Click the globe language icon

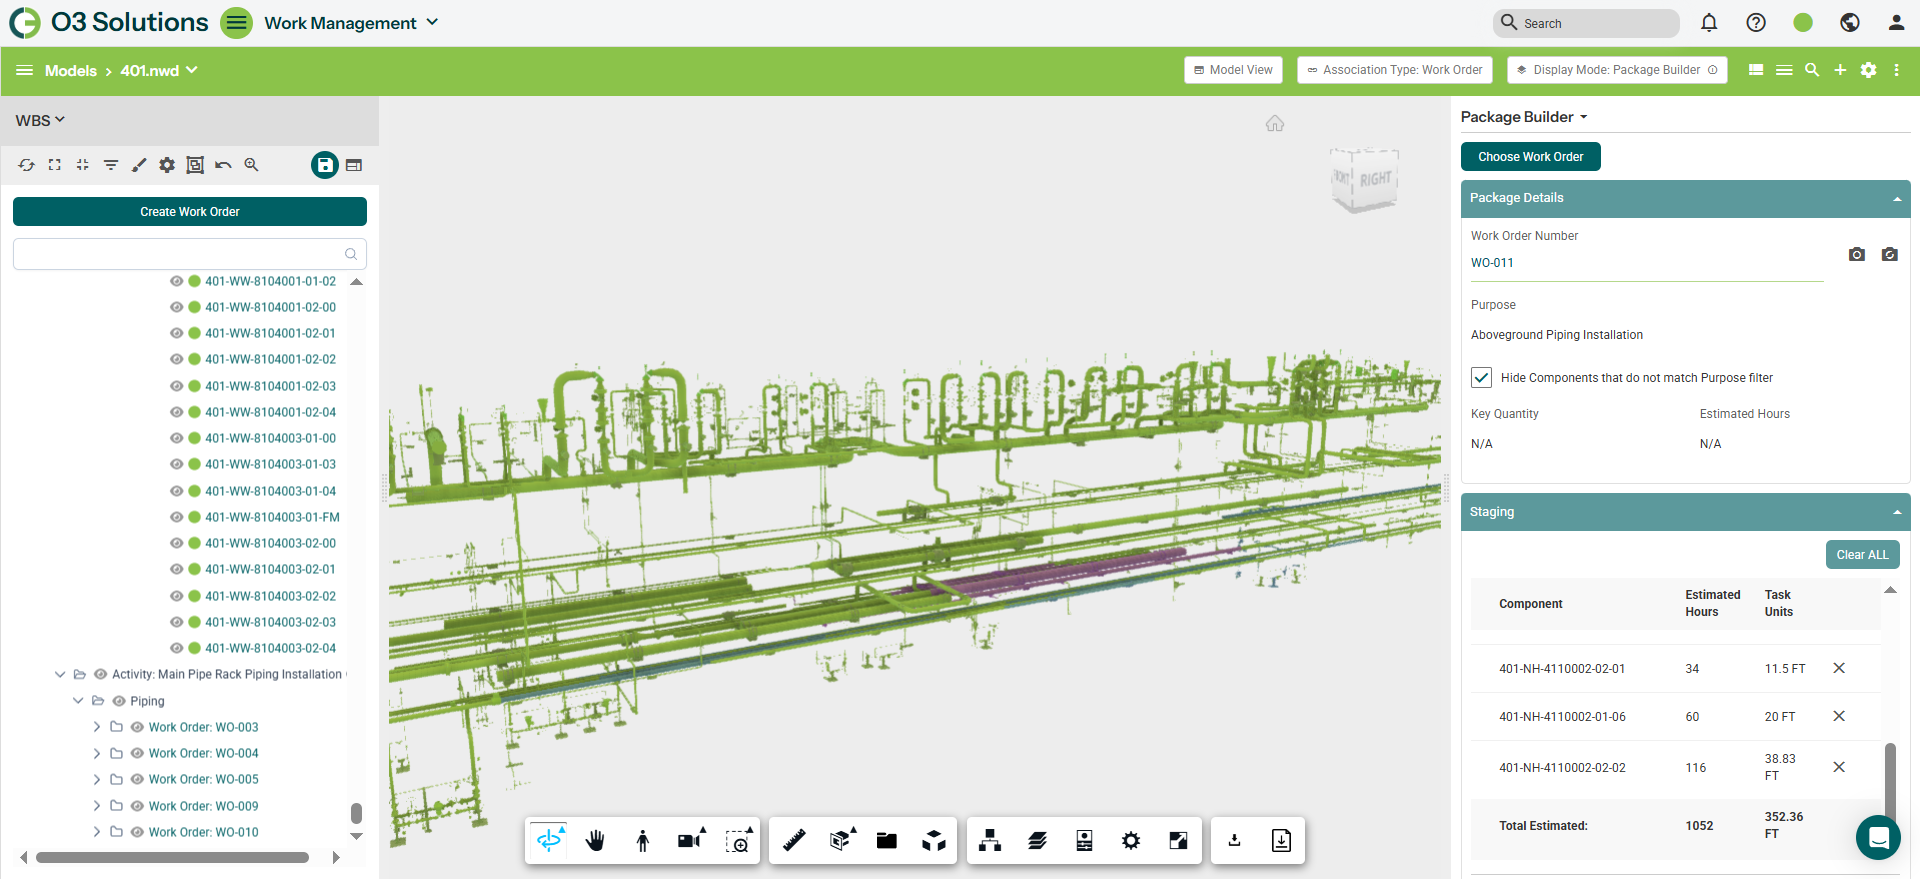pyautogui.click(x=1850, y=23)
